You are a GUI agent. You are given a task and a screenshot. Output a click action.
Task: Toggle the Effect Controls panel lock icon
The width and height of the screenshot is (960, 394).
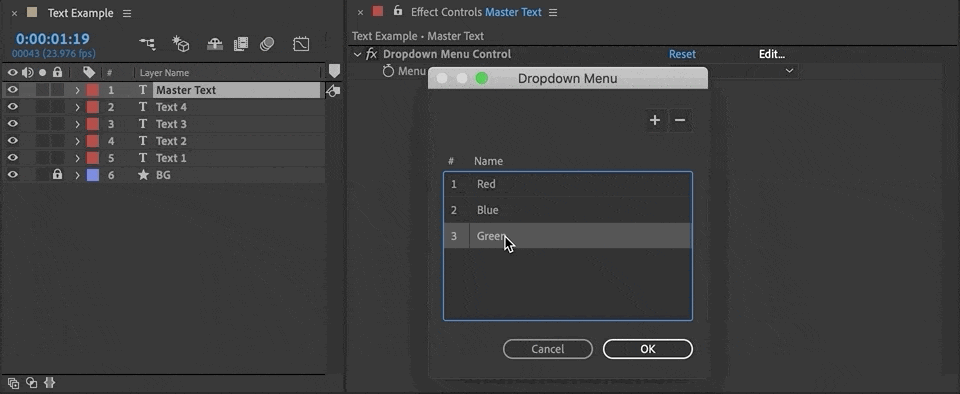(x=398, y=11)
